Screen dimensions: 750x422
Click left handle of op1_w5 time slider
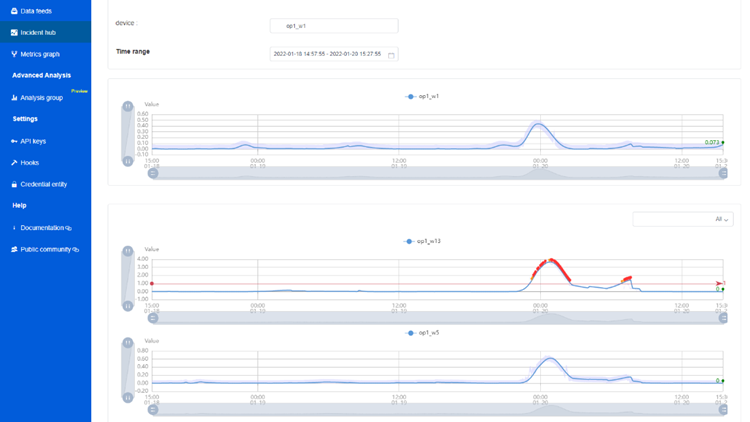coord(153,410)
